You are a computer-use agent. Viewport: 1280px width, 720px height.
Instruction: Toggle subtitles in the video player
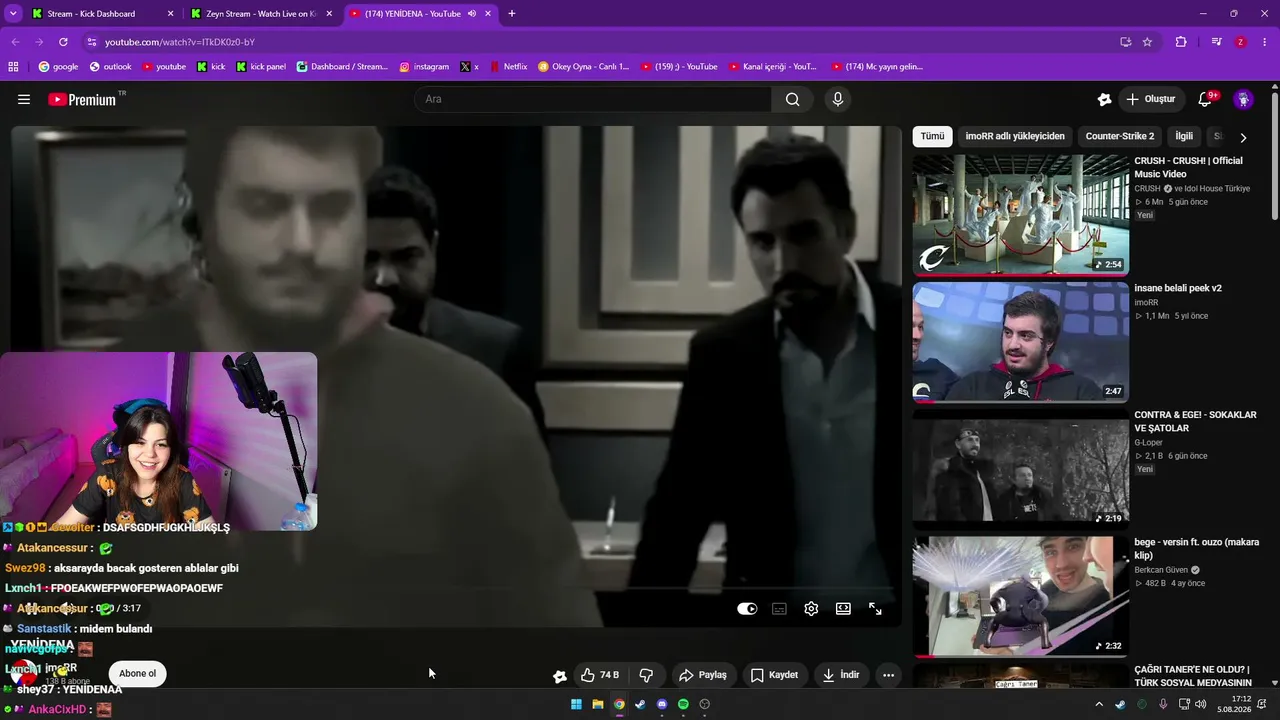pos(779,608)
